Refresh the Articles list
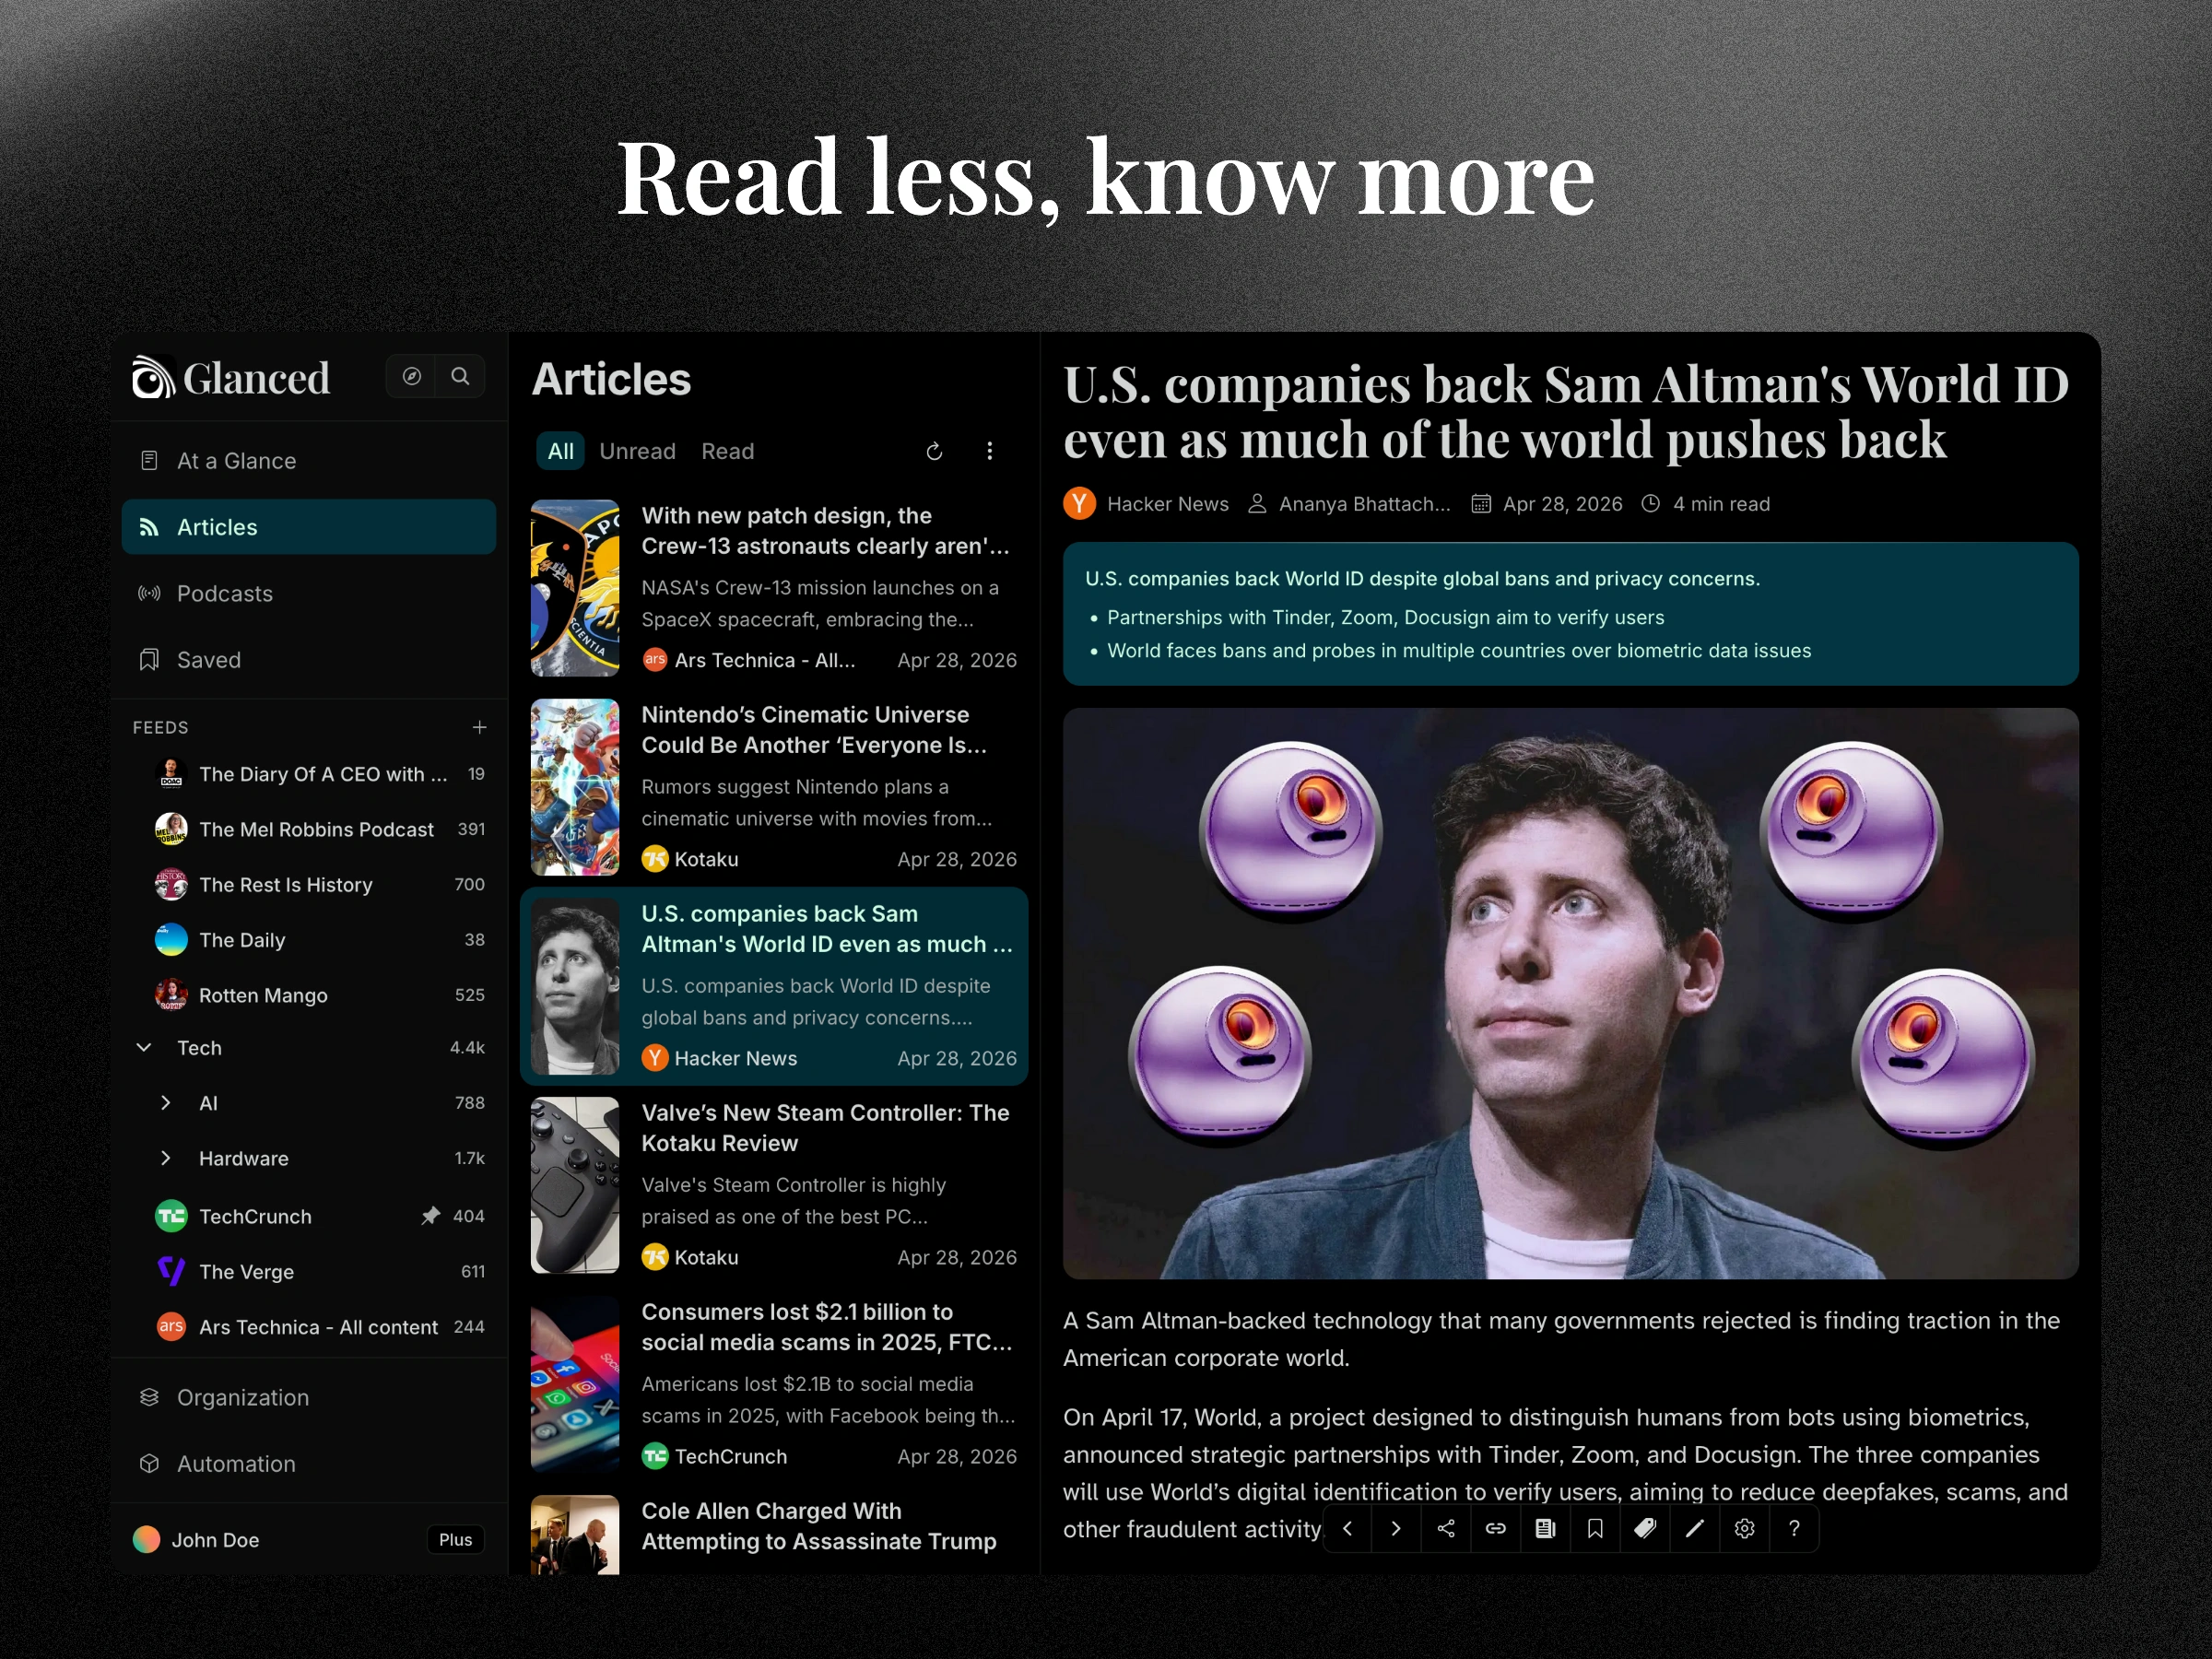This screenshot has width=2212, height=1659. pos(934,451)
